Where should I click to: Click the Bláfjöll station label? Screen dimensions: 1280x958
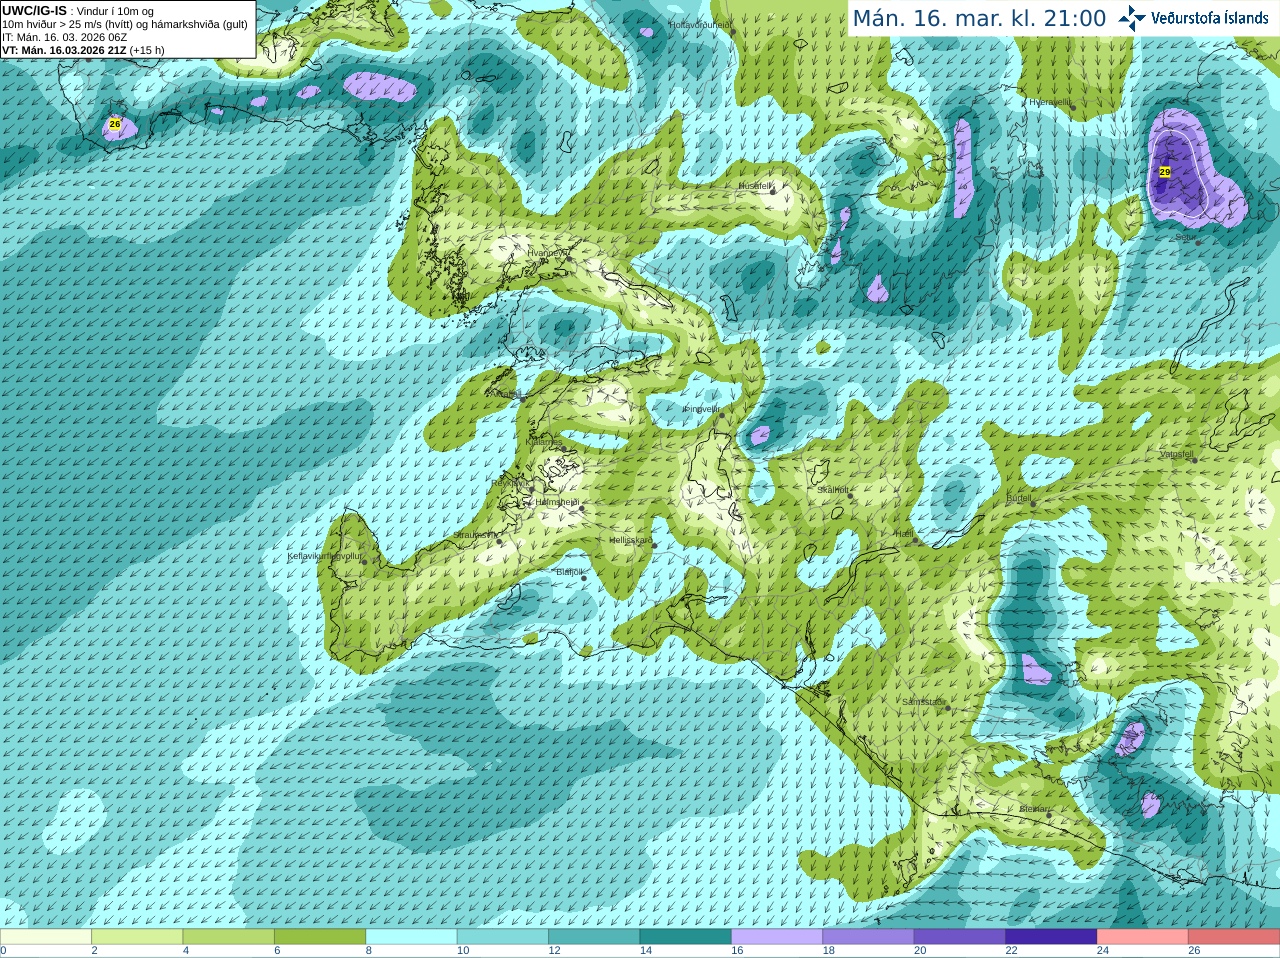point(568,572)
